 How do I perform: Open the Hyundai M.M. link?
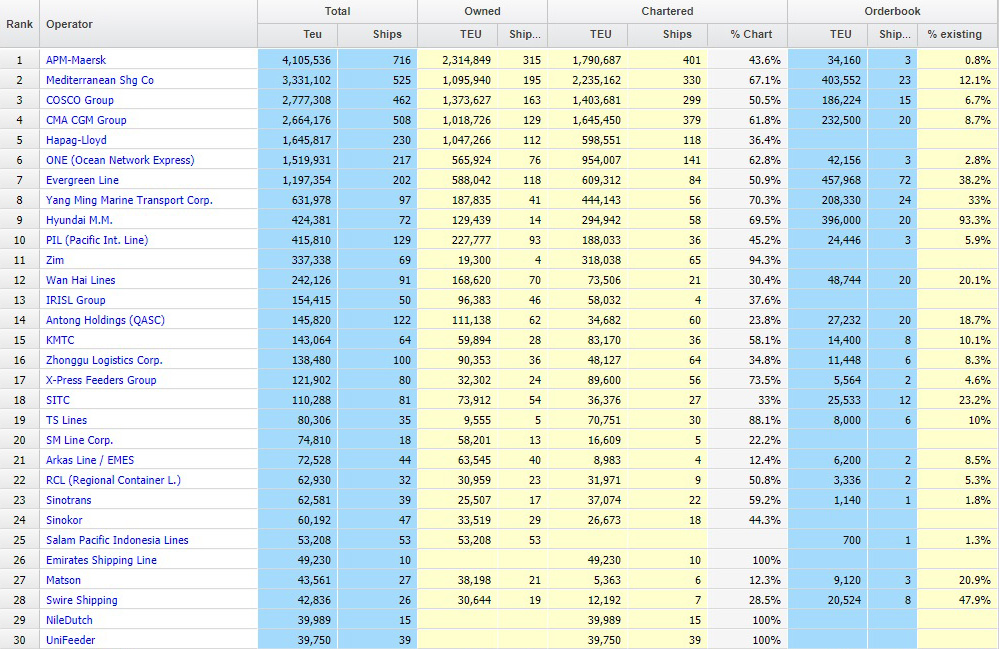79,220
